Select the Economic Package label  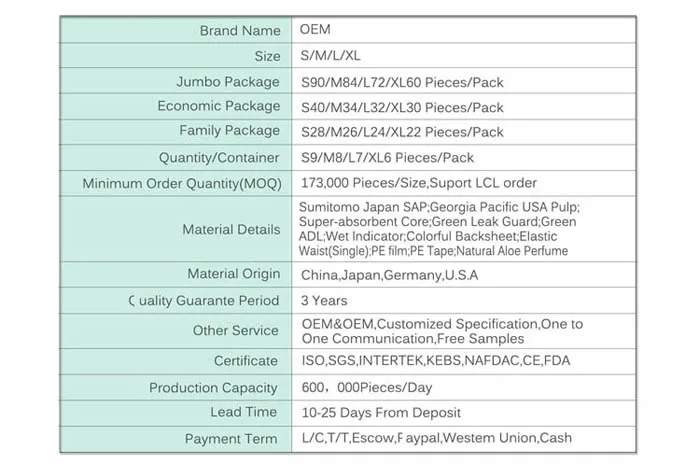point(218,106)
